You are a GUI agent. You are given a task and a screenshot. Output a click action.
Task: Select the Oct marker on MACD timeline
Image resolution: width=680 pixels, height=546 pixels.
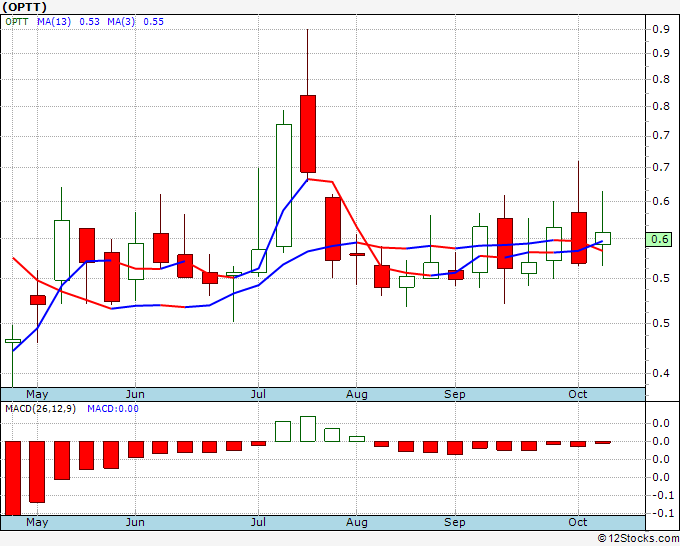tap(578, 522)
